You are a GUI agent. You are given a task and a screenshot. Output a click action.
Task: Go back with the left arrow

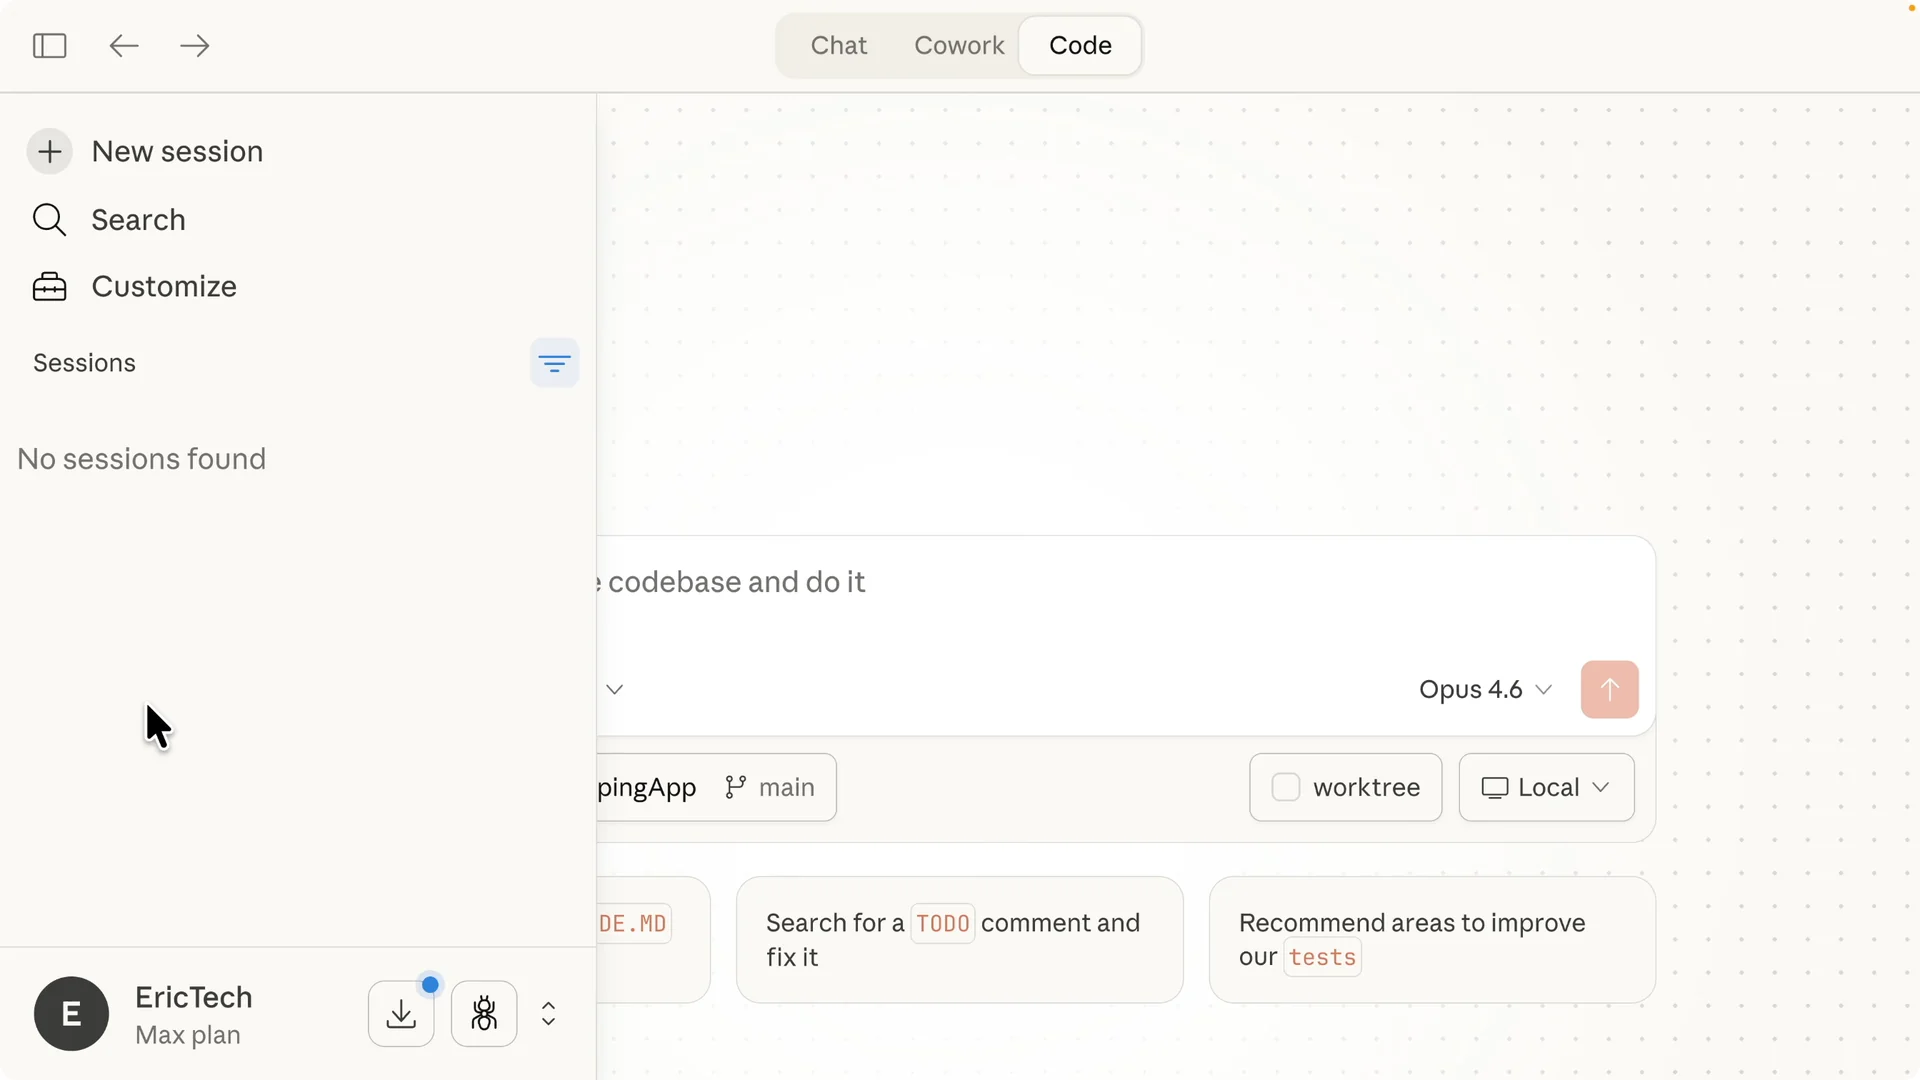click(x=123, y=46)
